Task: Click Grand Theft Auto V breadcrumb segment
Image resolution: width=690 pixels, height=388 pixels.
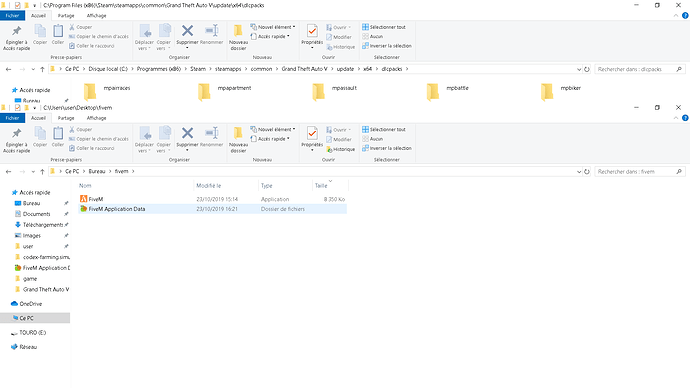Action: coord(305,69)
